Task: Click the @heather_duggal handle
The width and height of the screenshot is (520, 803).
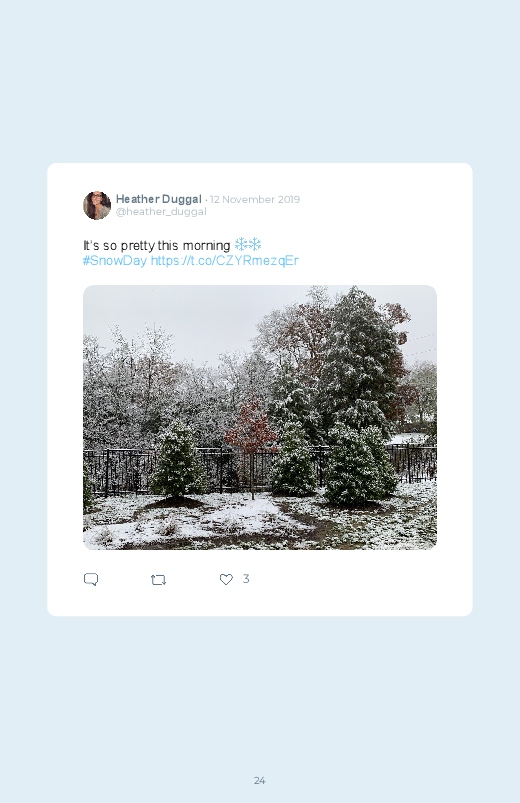Action: (161, 212)
